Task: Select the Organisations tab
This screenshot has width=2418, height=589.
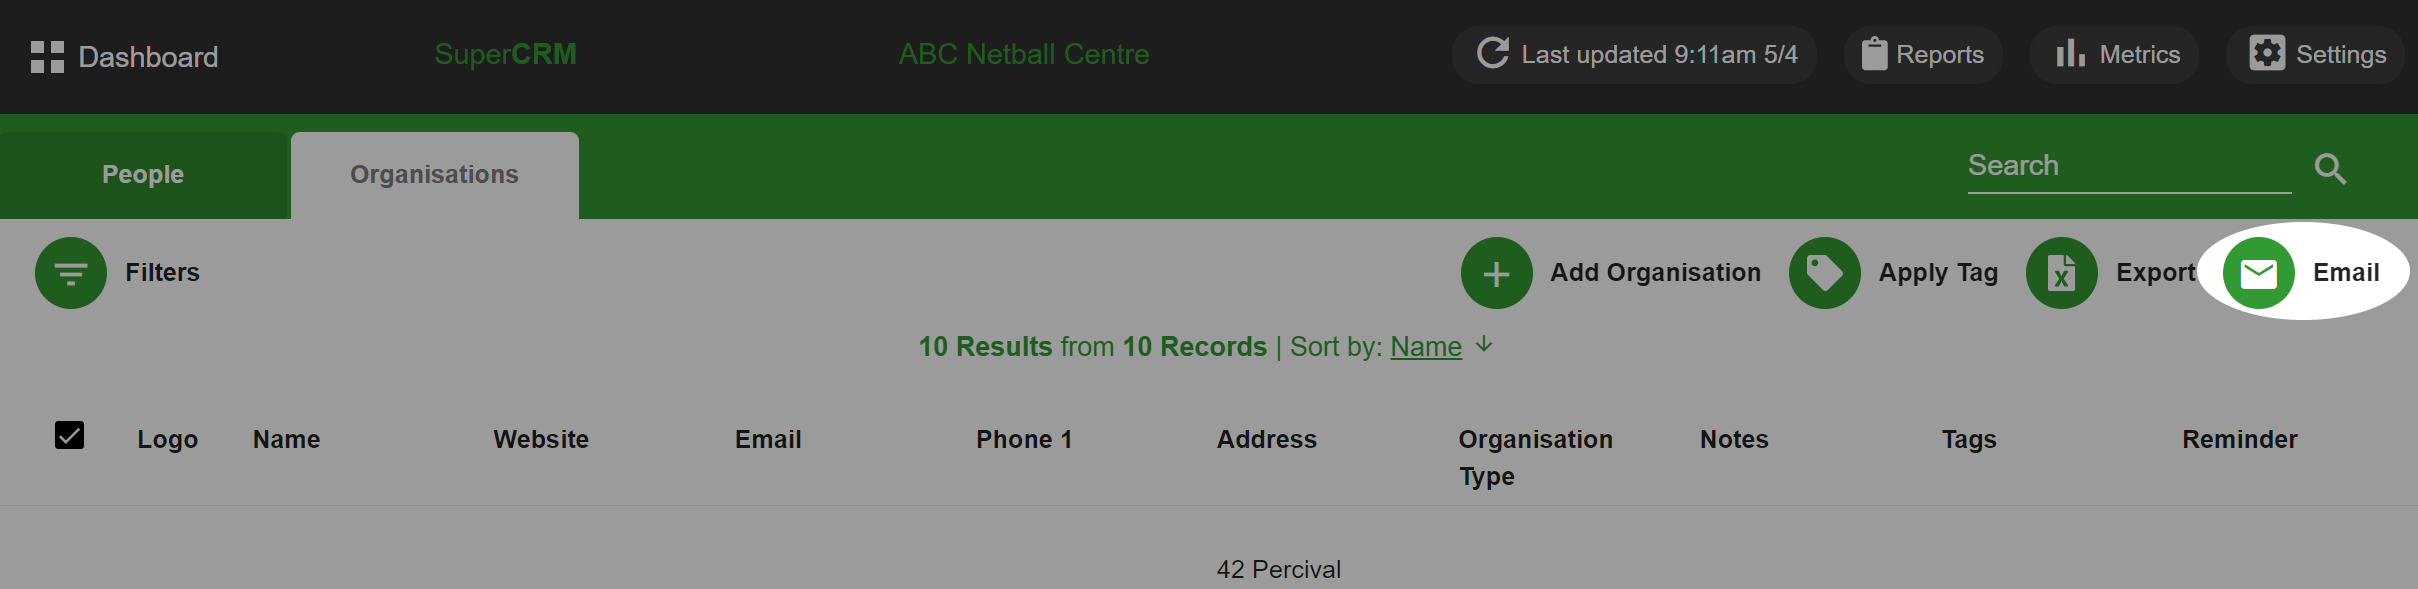Action: (x=435, y=175)
